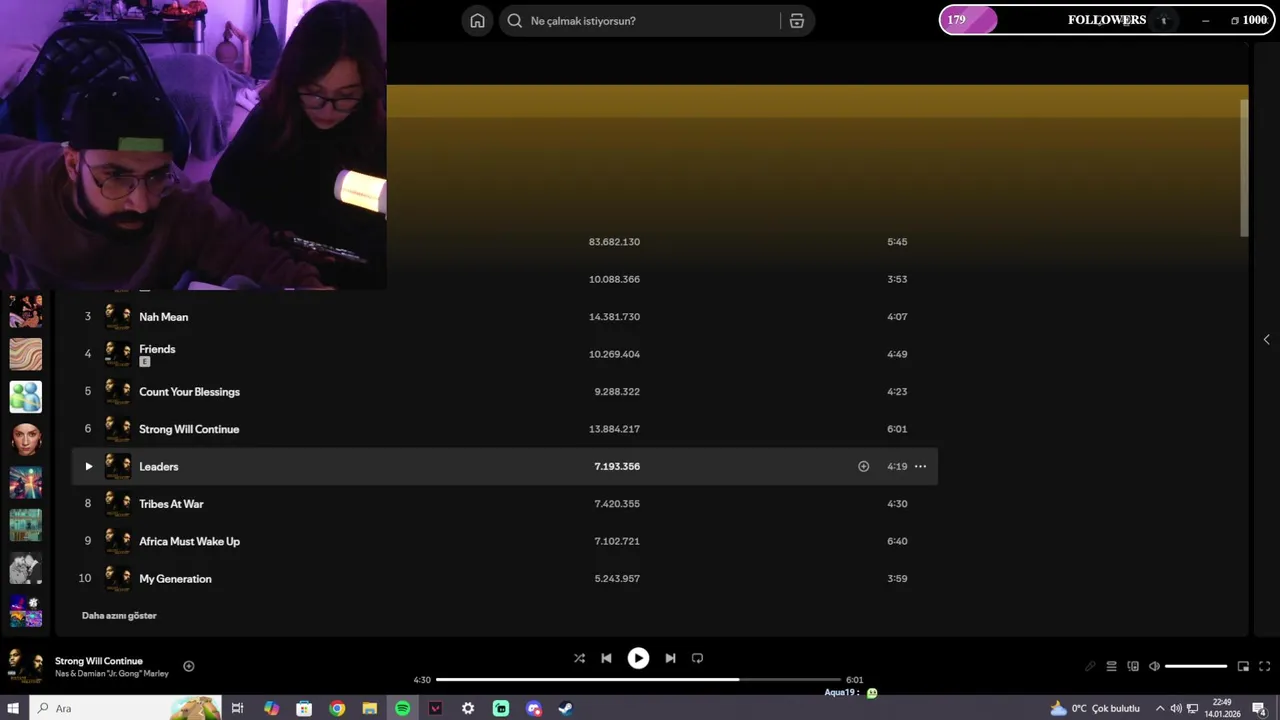Open the woman's face playlist cover in the sidebar
The width and height of the screenshot is (1280, 720).
click(26, 440)
